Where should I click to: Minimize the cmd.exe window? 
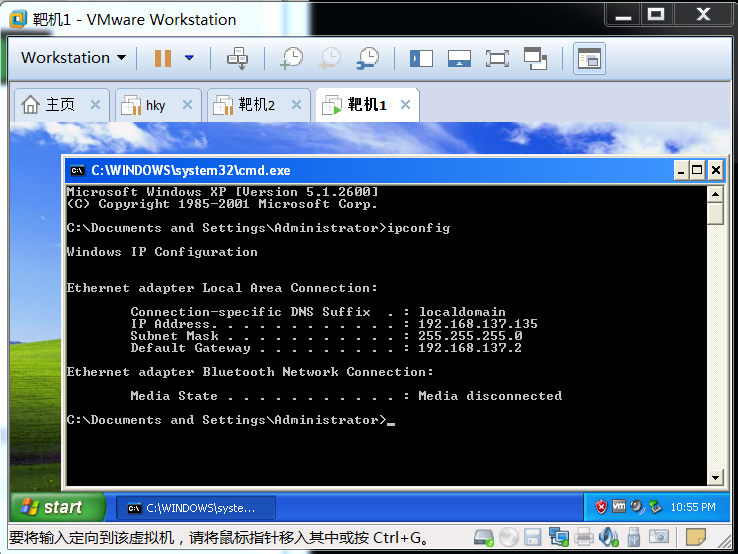[x=681, y=170]
